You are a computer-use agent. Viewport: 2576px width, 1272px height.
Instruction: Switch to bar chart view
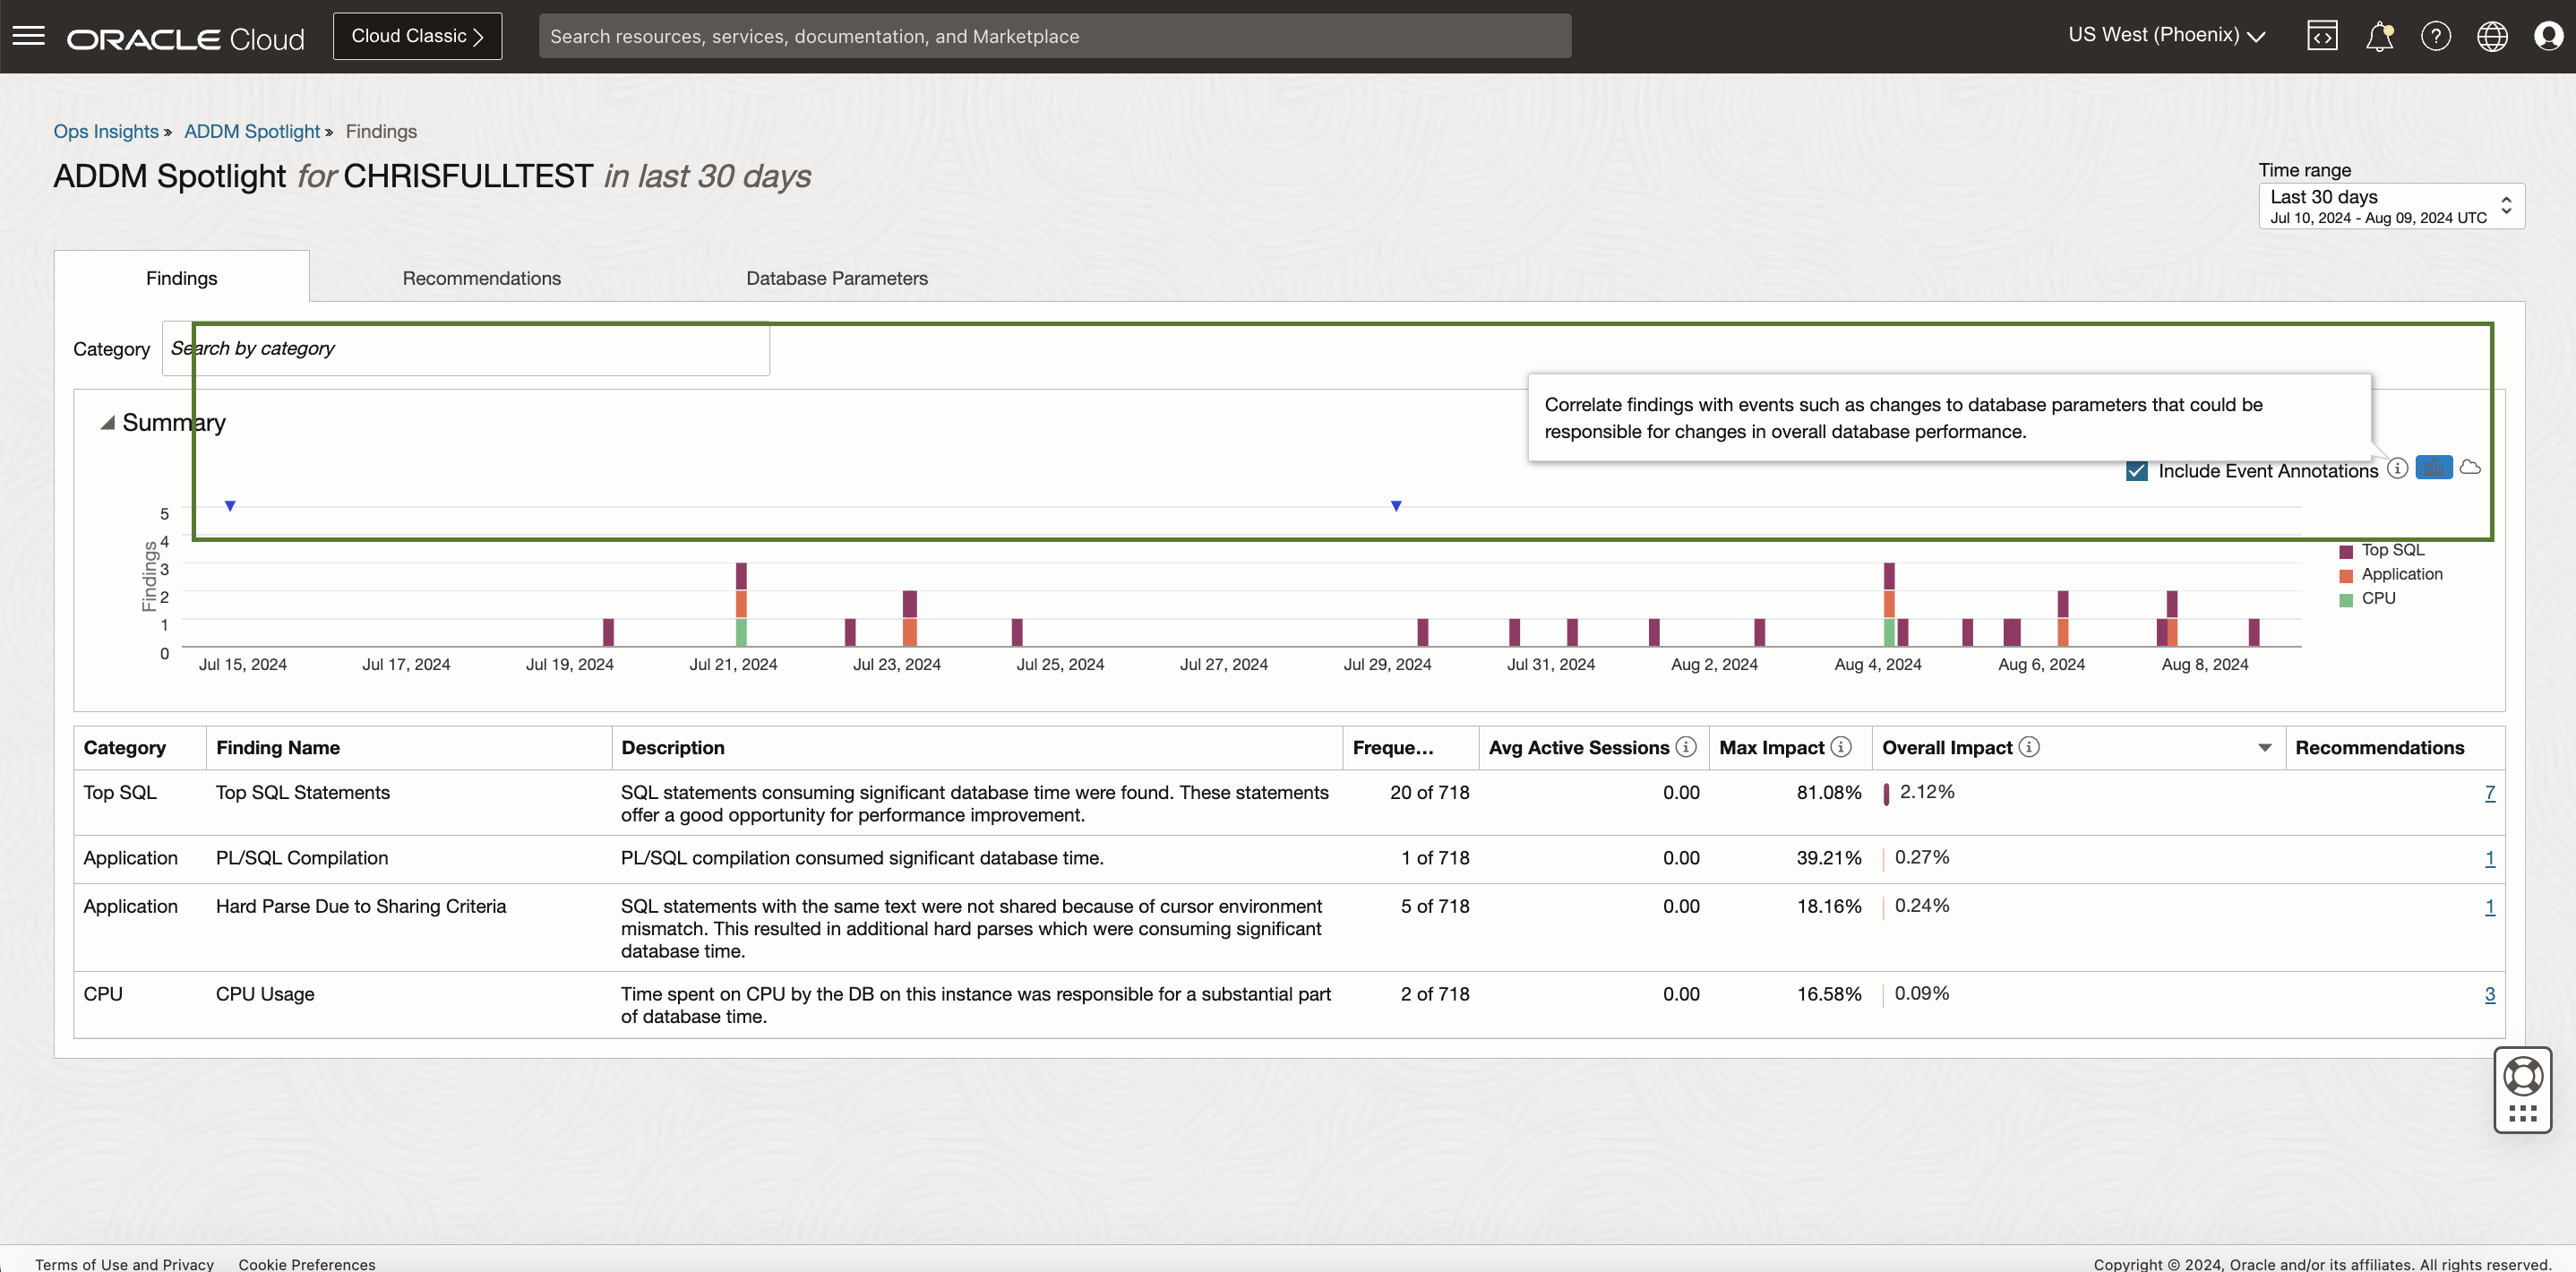pos(2433,467)
